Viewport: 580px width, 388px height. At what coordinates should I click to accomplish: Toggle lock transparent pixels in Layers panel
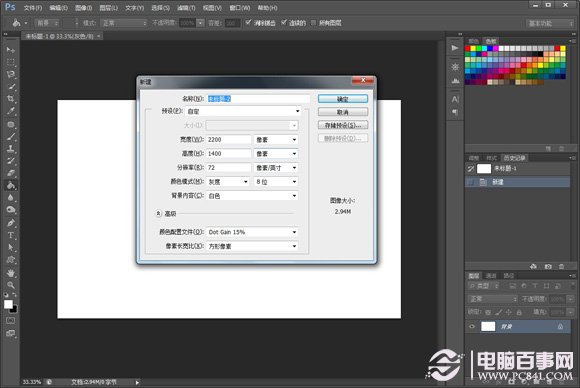click(x=488, y=313)
